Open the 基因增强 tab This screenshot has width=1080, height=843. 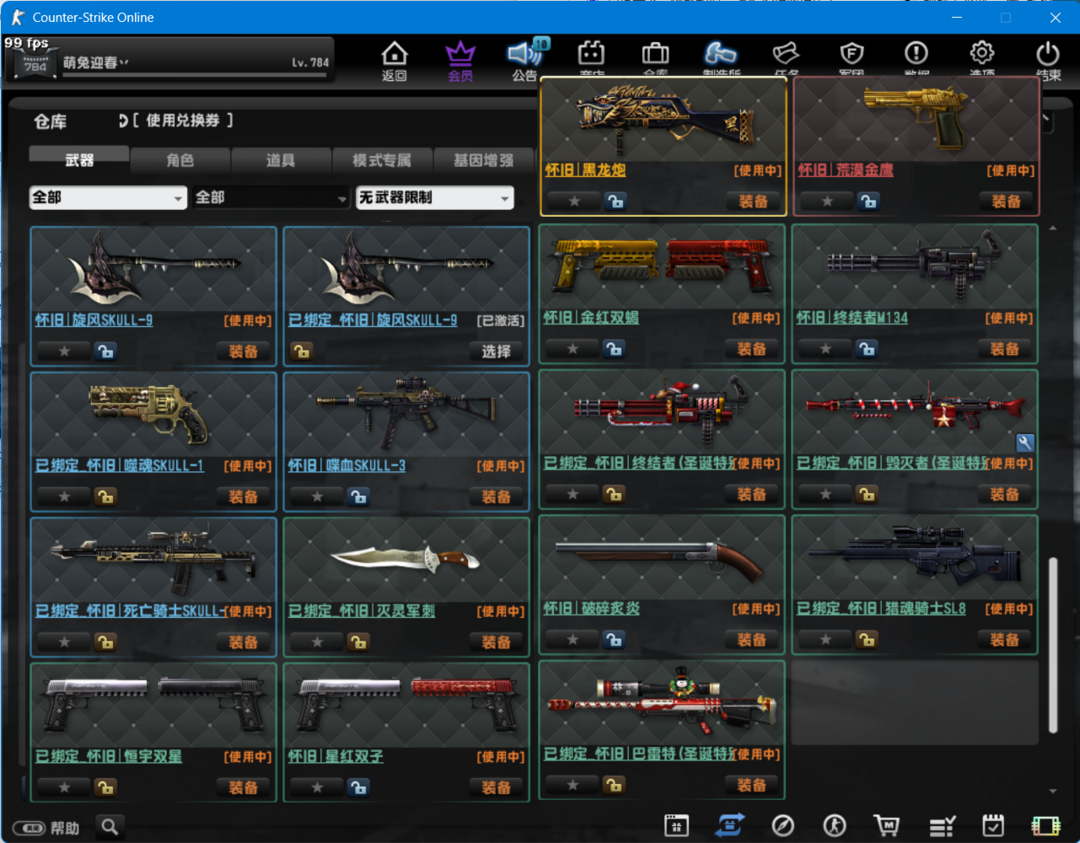(x=484, y=160)
